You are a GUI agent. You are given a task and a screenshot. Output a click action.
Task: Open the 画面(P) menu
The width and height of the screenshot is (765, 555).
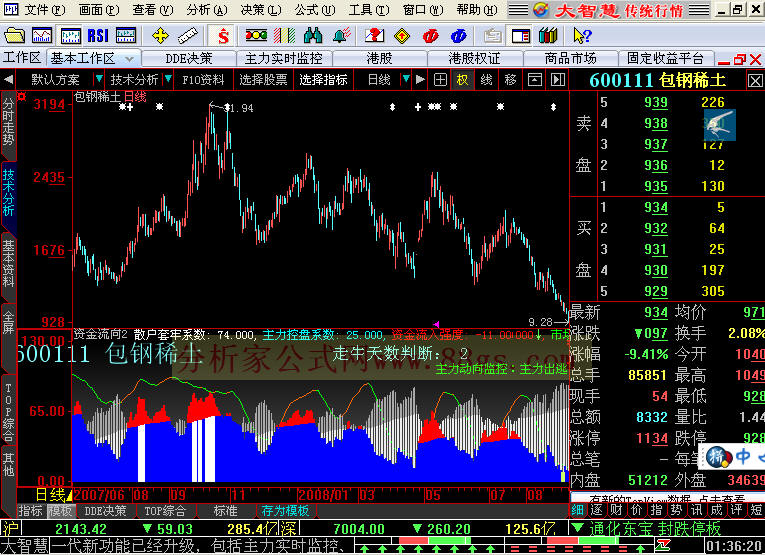pyautogui.click(x=98, y=10)
